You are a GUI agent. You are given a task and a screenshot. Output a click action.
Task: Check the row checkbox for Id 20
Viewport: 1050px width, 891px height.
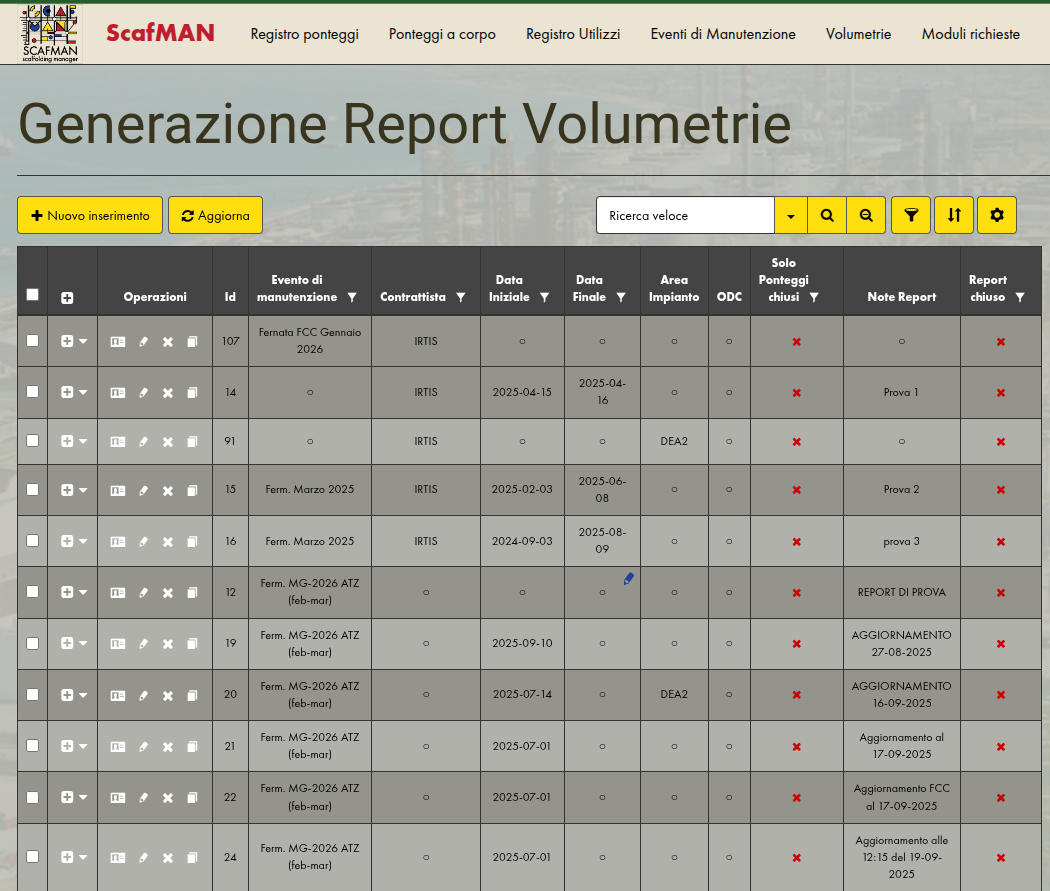pos(32,694)
